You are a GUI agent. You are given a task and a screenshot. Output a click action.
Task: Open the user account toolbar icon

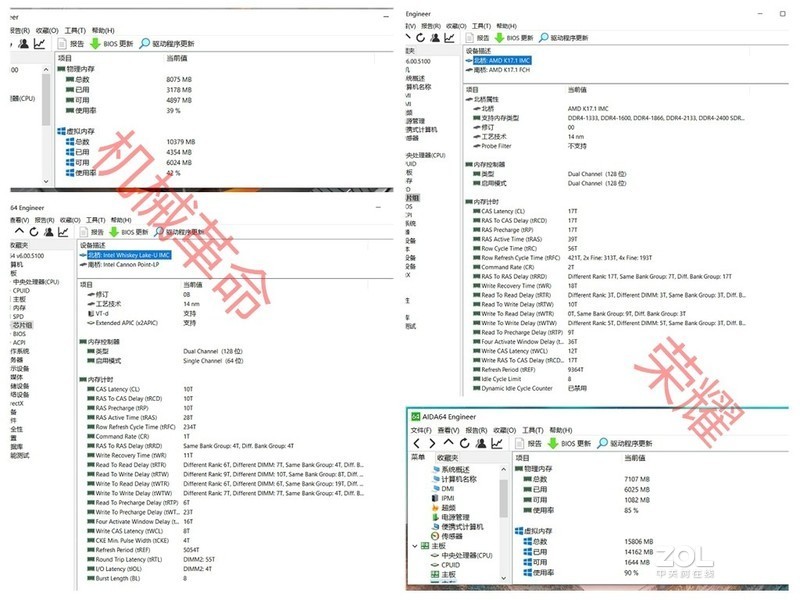480,444
